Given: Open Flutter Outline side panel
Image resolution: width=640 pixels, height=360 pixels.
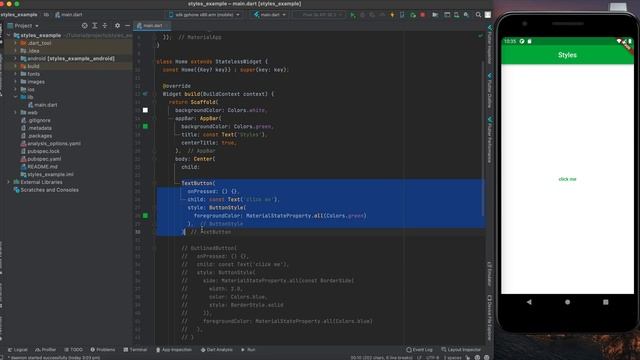Looking at the screenshot, I should (x=489, y=91).
